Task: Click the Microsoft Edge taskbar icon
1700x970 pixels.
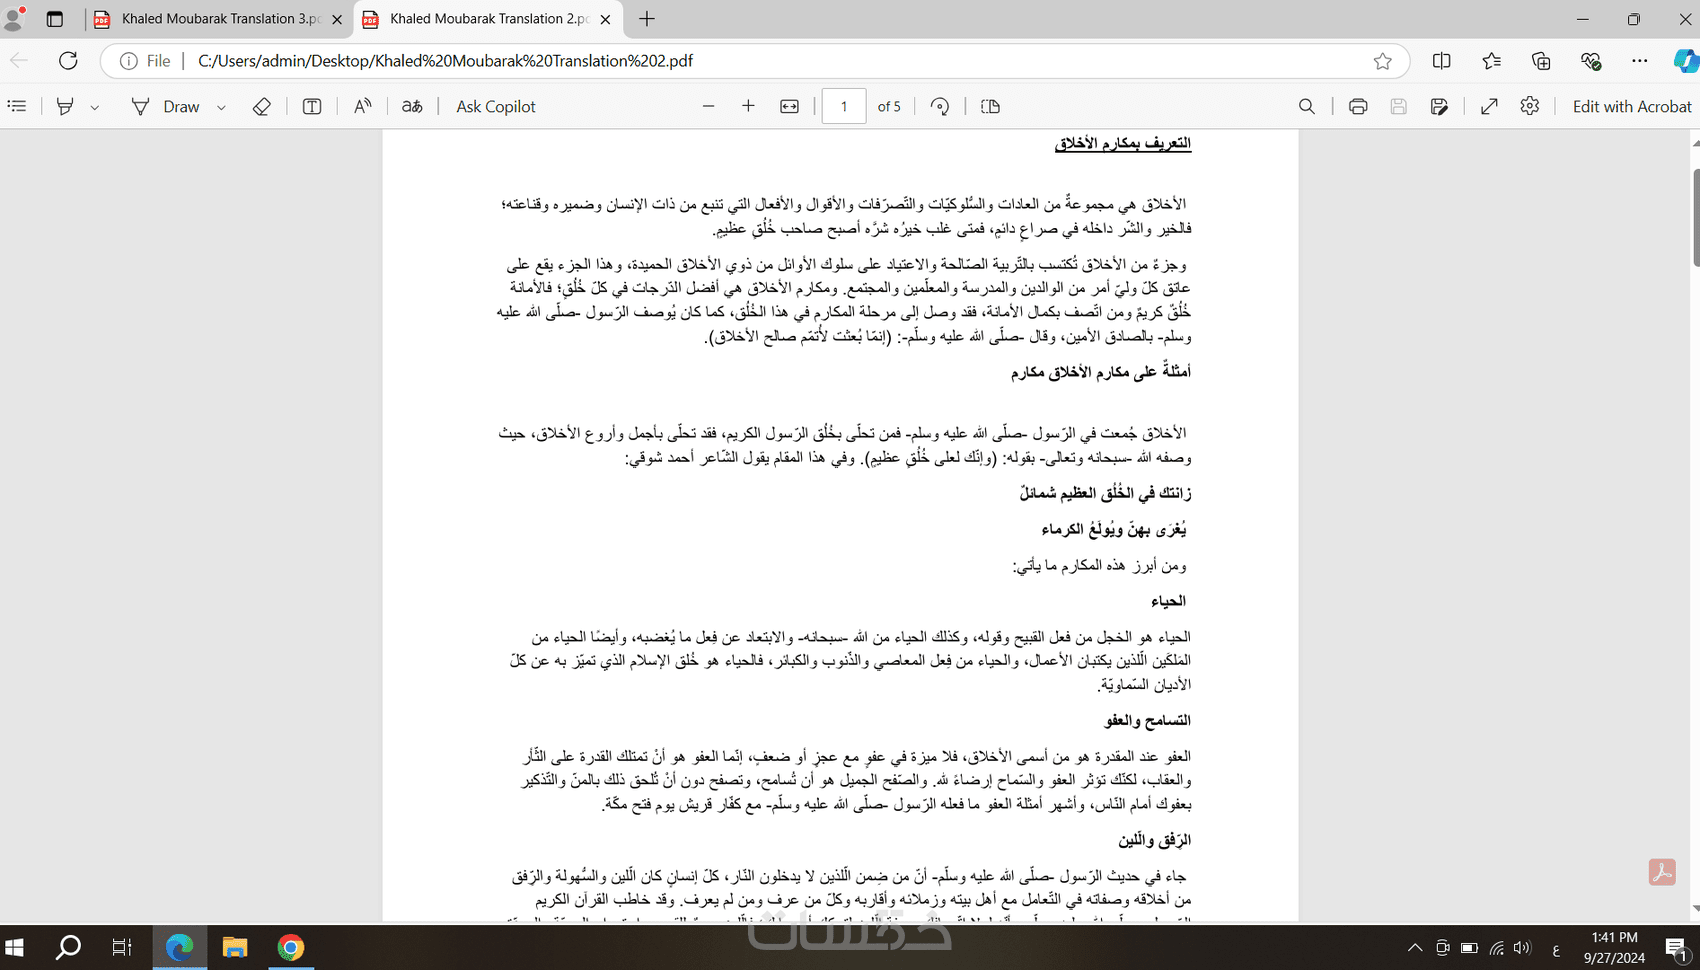Action: pyautogui.click(x=180, y=947)
